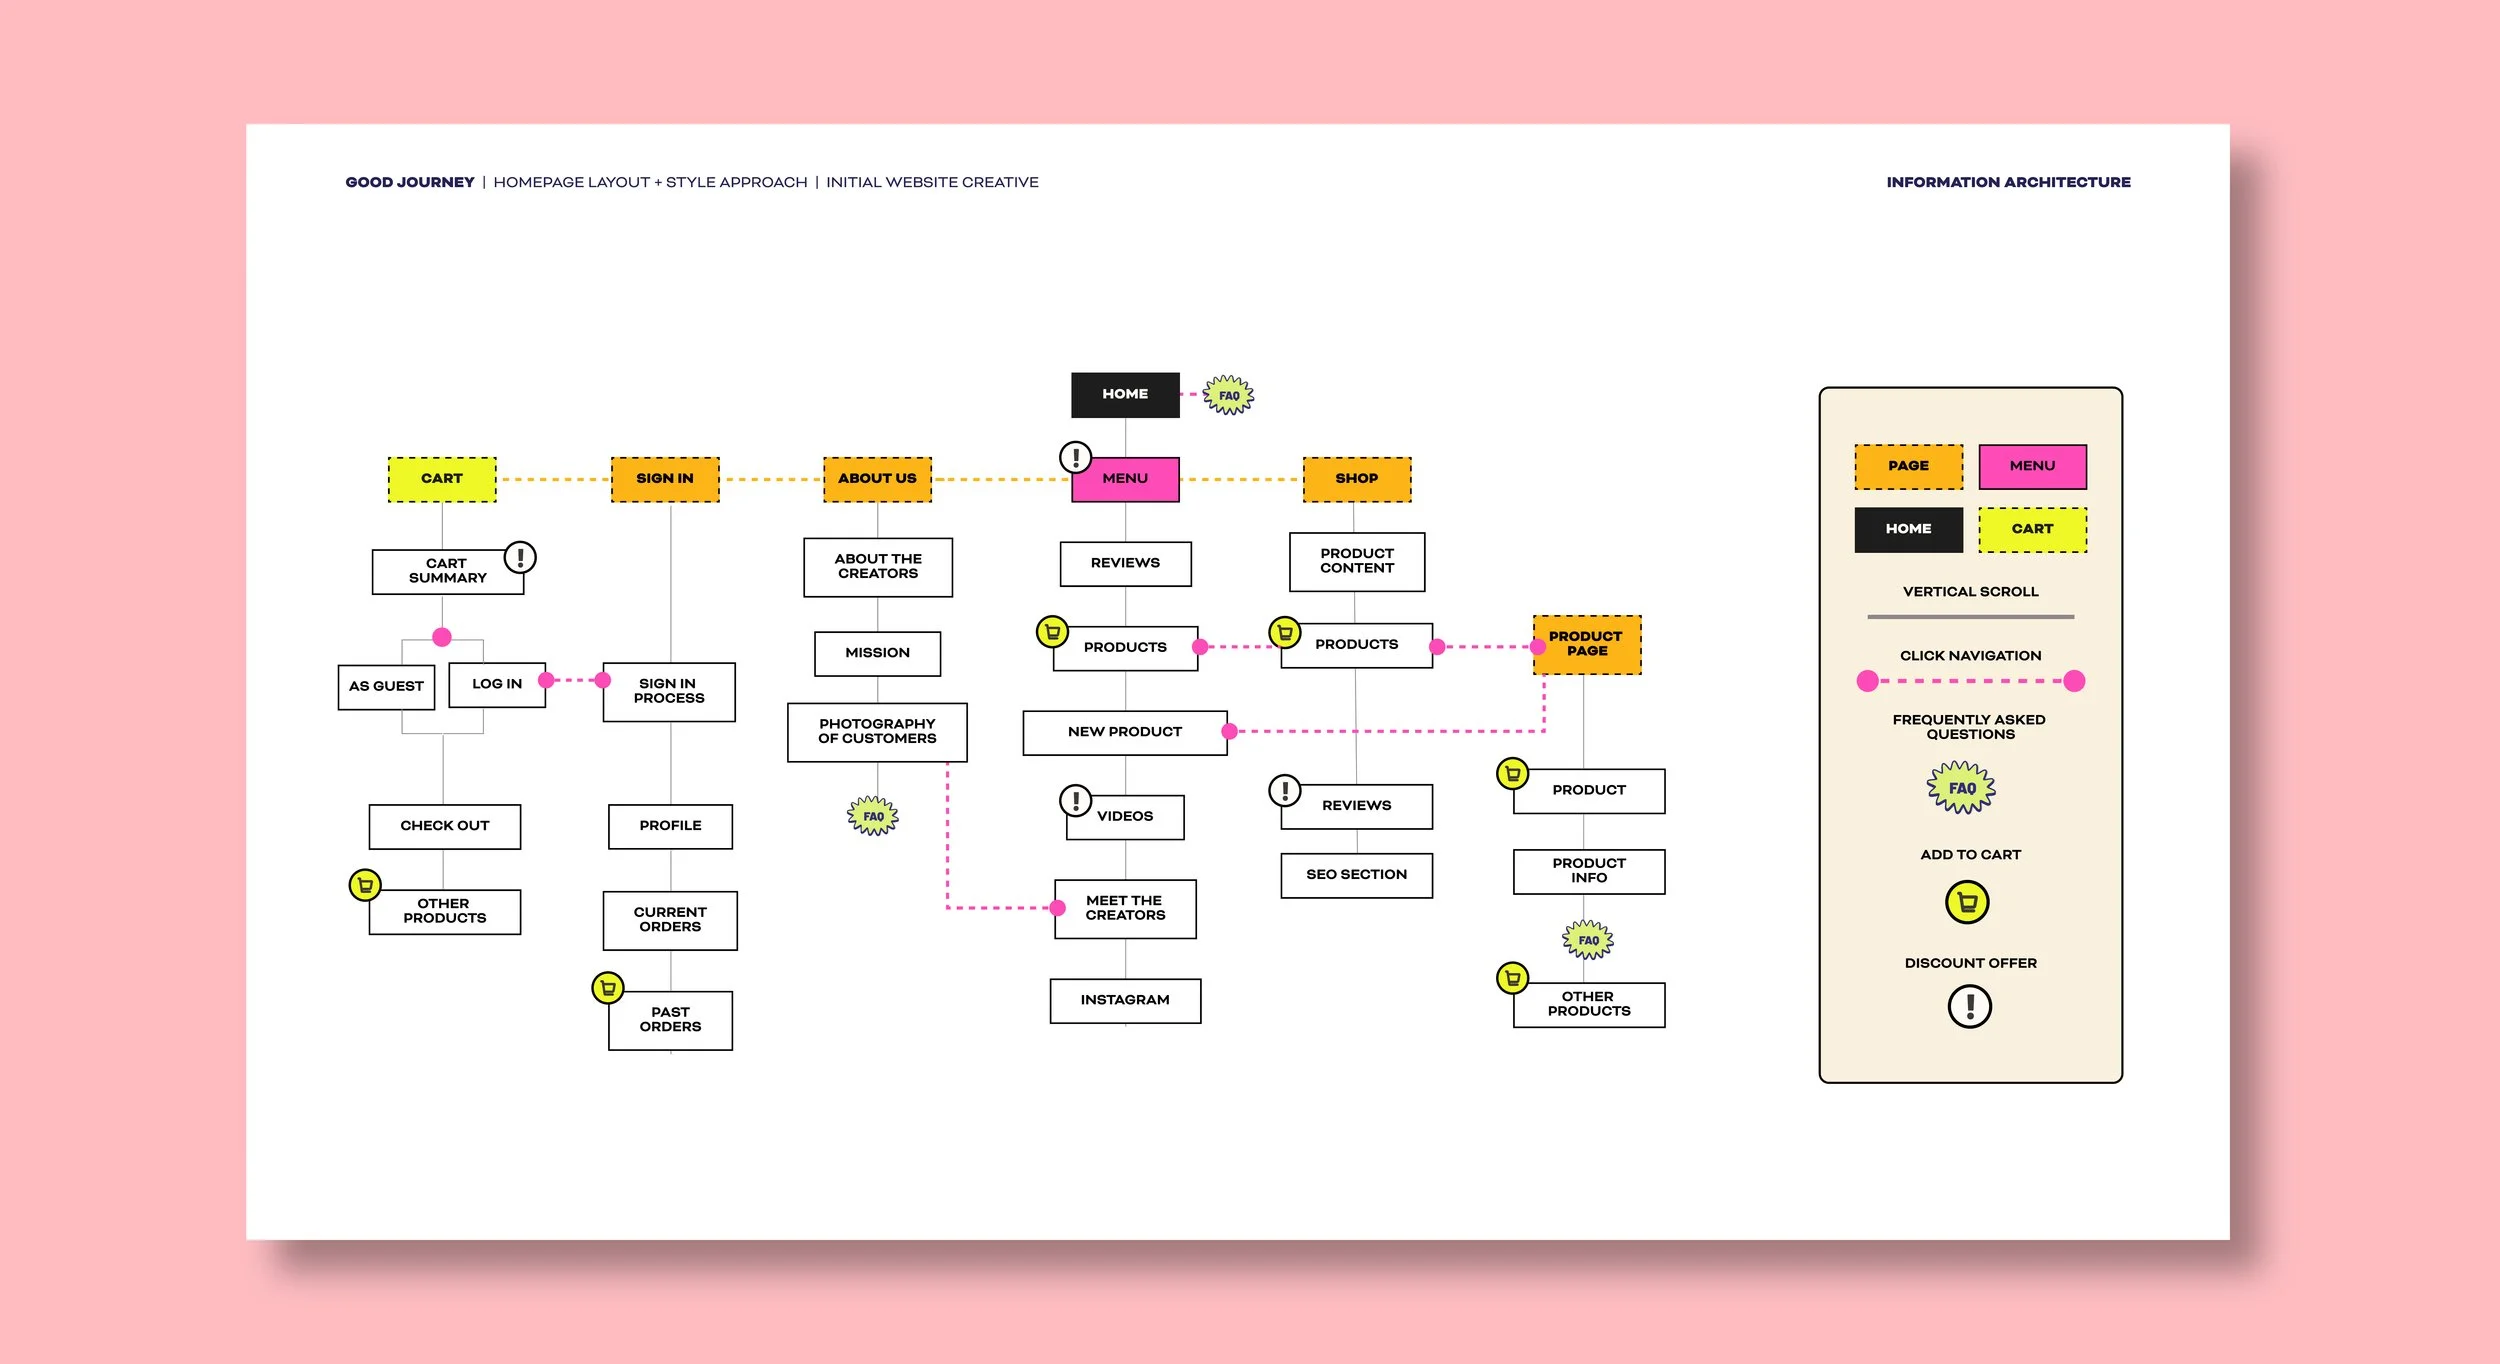
Task: Click the orange SHOP page node
Action: (x=1356, y=479)
